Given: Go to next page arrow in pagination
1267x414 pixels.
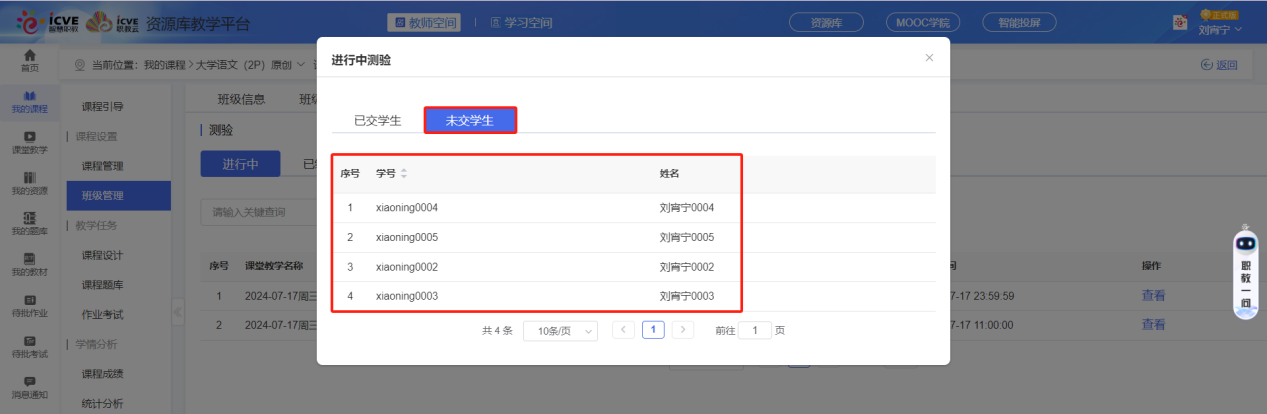Looking at the screenshot, I should point(683,329).
